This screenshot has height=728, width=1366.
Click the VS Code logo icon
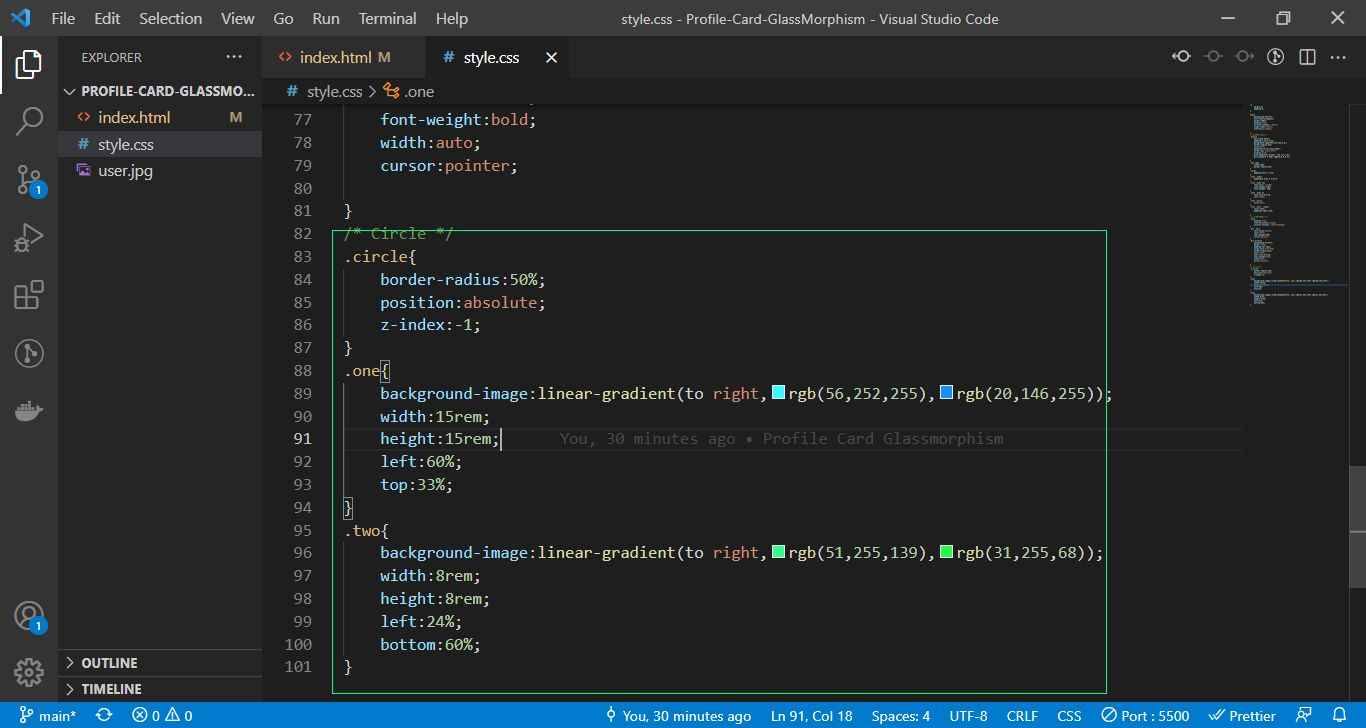(21, 18)
